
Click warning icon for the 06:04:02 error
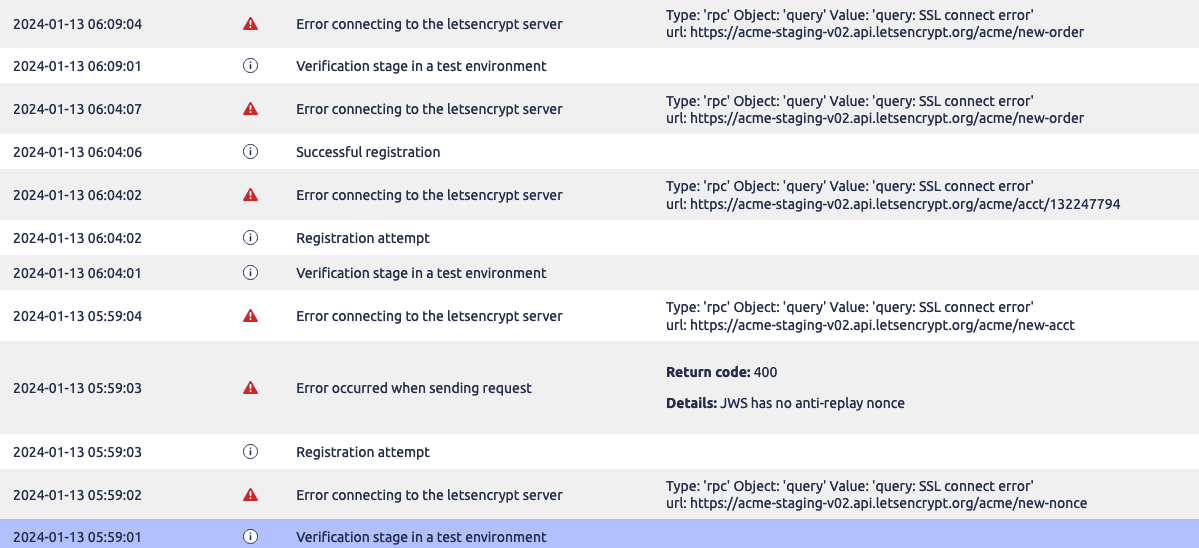click(250, 195)
